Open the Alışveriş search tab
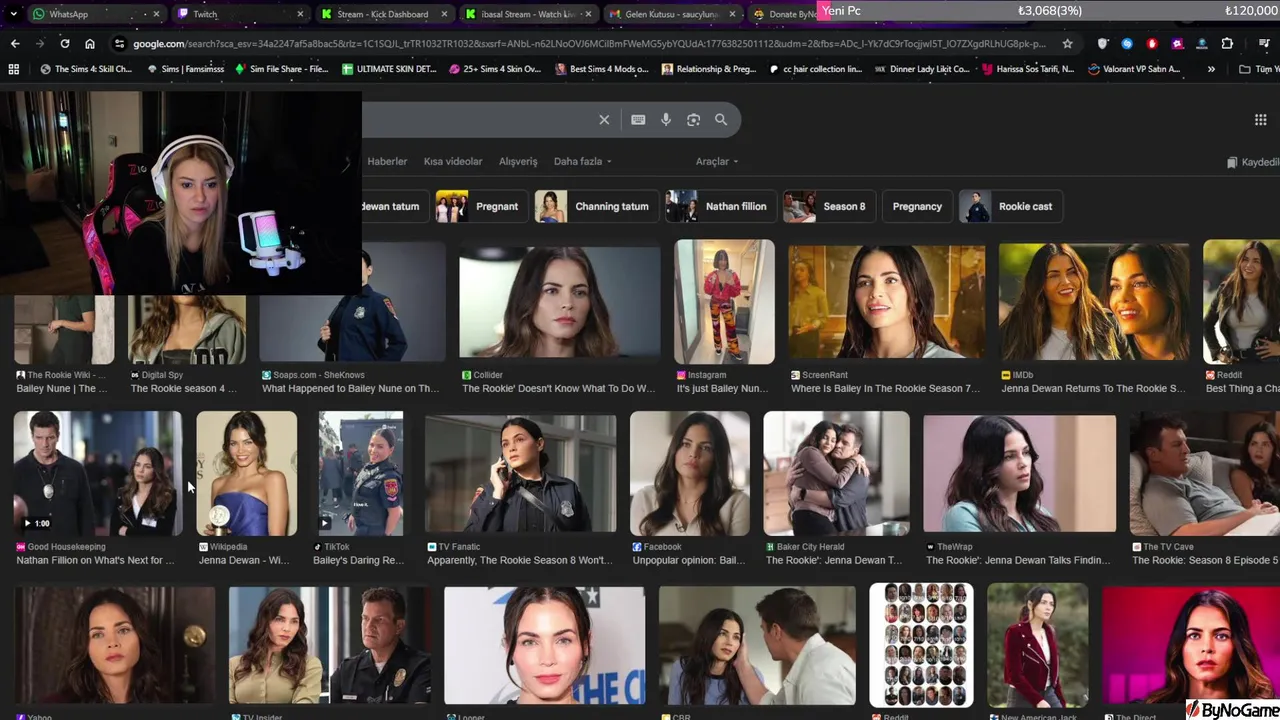The width and height of the screenshot is (1280, 720). pos(518,161)
